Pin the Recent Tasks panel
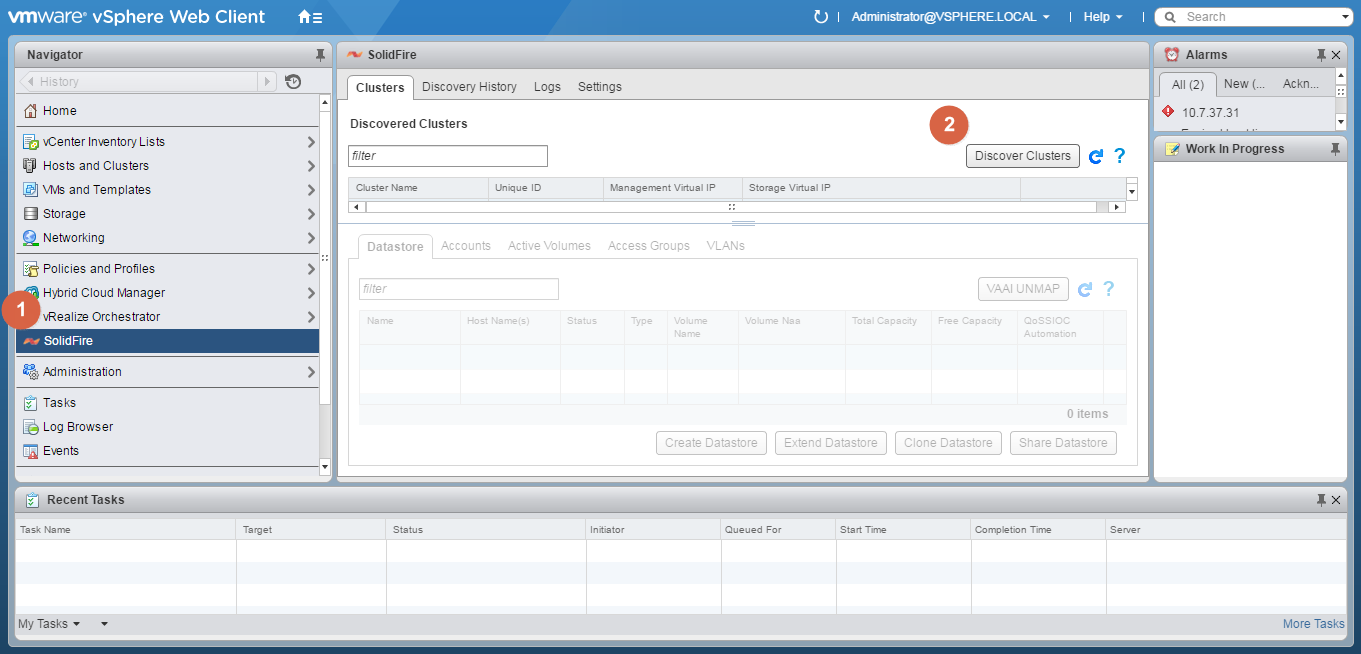Screen dimensions: 1361x654 (1320, 500)
